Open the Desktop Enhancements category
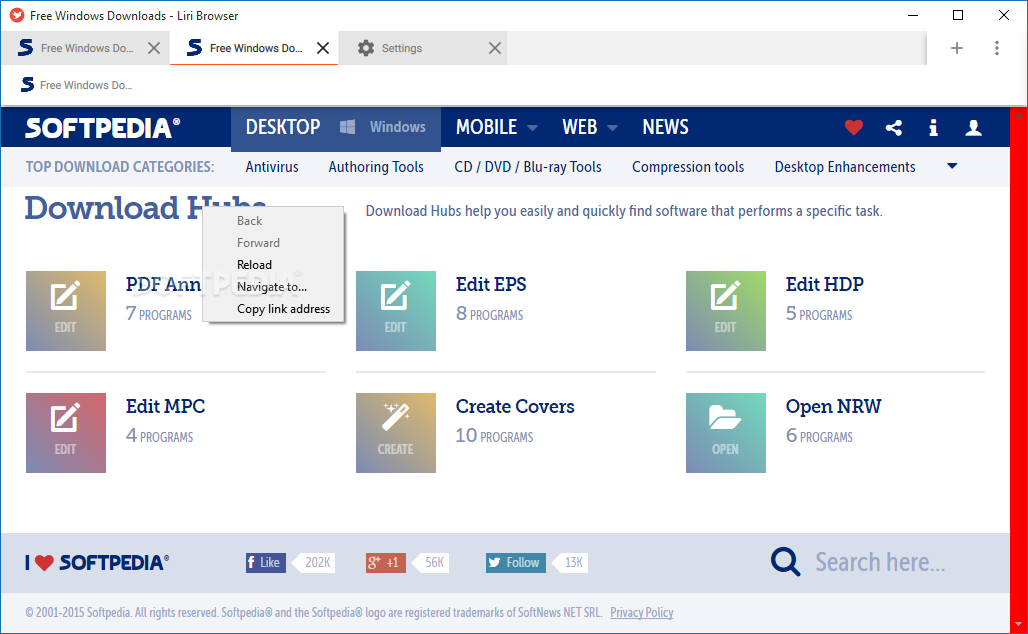Image resolution: width=1028 pixels, height=634 pixels. tap(845, 167)
